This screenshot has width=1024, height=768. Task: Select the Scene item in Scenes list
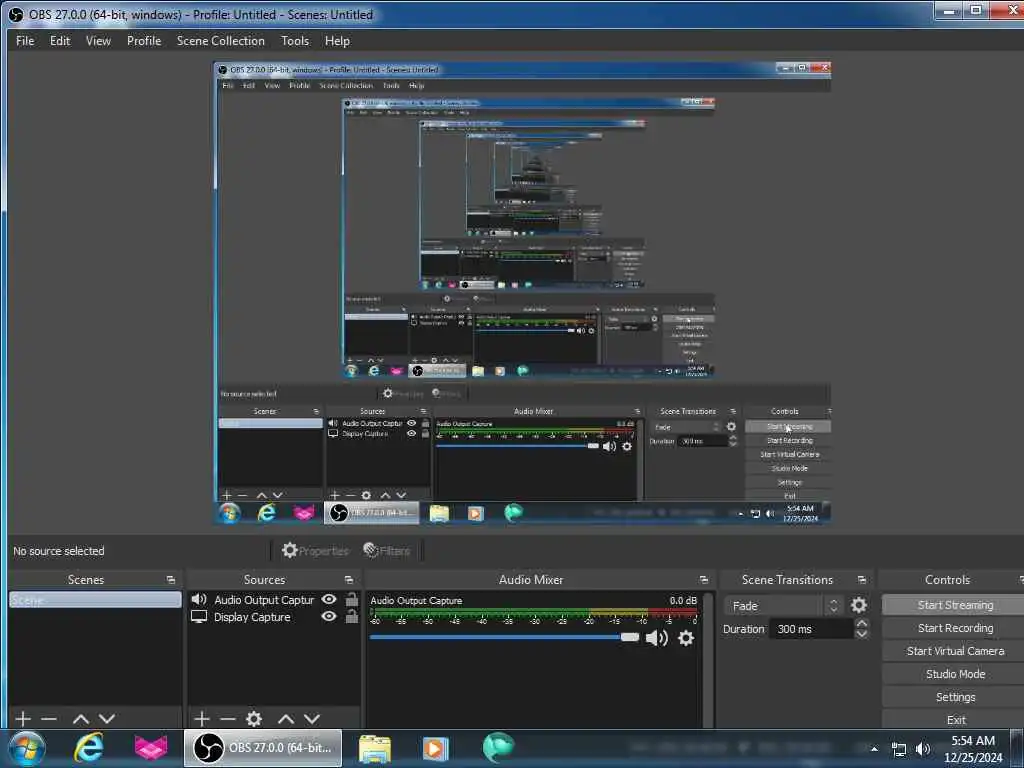pyautogui.click(x=95, y=600)
